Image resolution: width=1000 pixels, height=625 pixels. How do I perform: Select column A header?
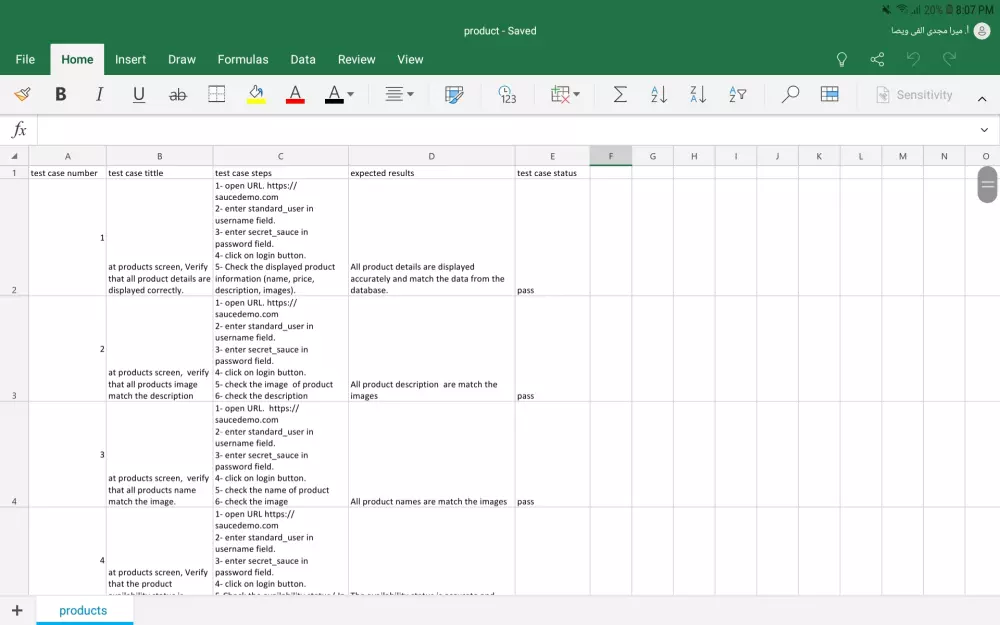(x=68, y=156)
